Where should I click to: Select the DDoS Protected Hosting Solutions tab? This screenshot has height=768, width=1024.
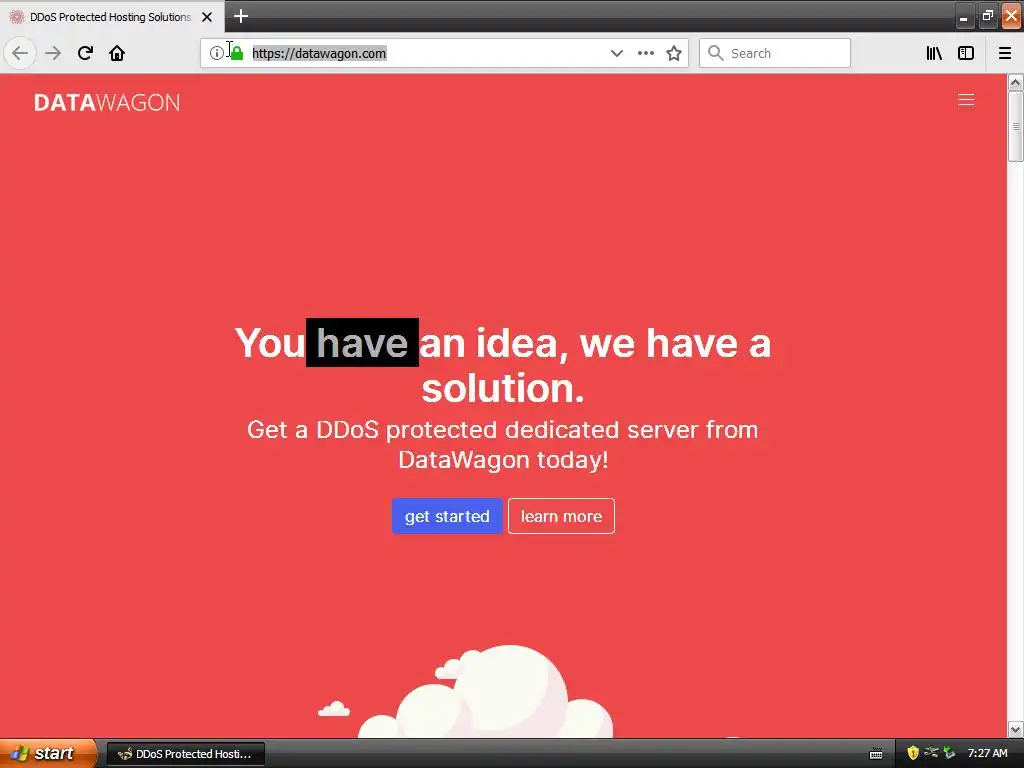[x=112, y=17]
